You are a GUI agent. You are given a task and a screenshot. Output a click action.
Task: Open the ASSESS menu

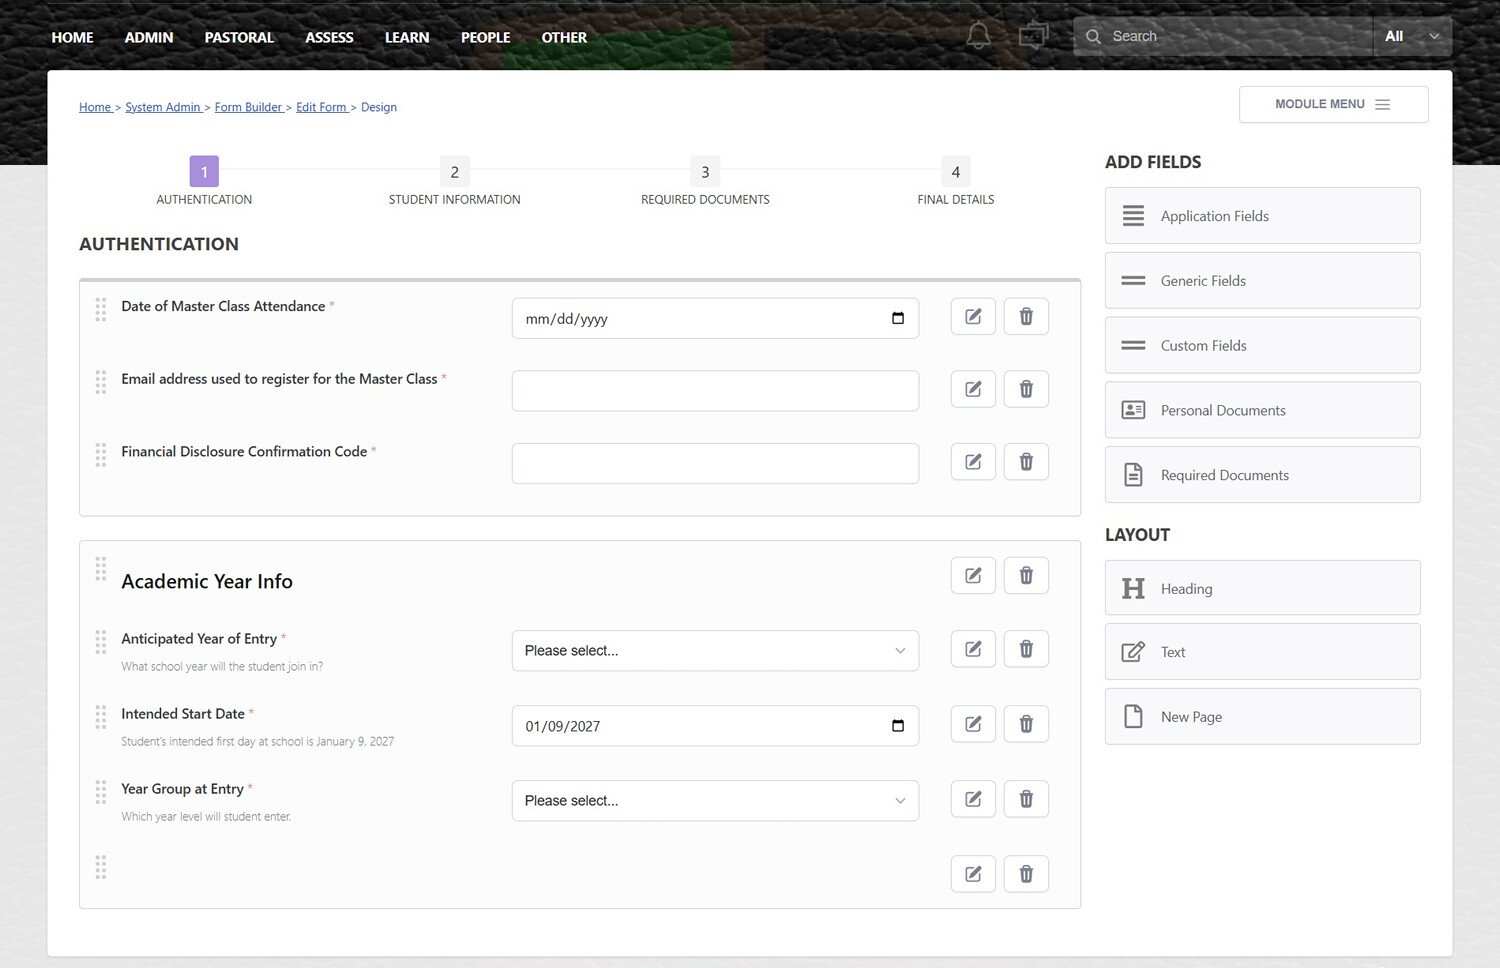(x=329, y=37)
